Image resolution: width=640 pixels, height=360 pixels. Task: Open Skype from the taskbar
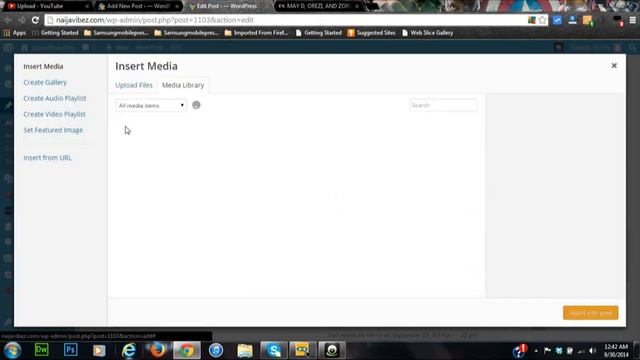[274, 350]
